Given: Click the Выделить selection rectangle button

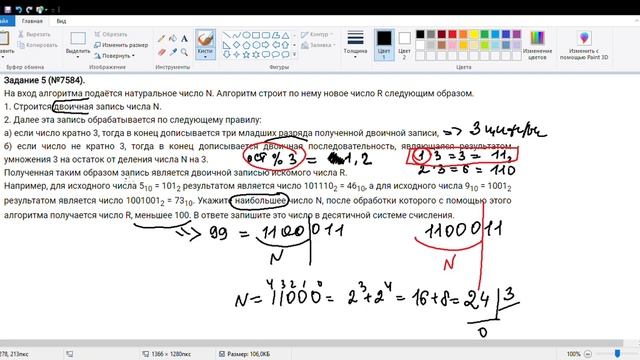Looking at the screenshot, I should 78,39.
